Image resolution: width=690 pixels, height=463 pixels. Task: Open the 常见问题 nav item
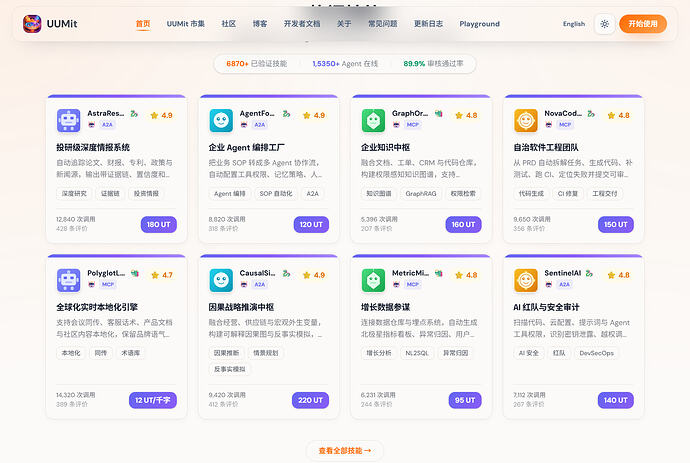(x=383, y=24)
